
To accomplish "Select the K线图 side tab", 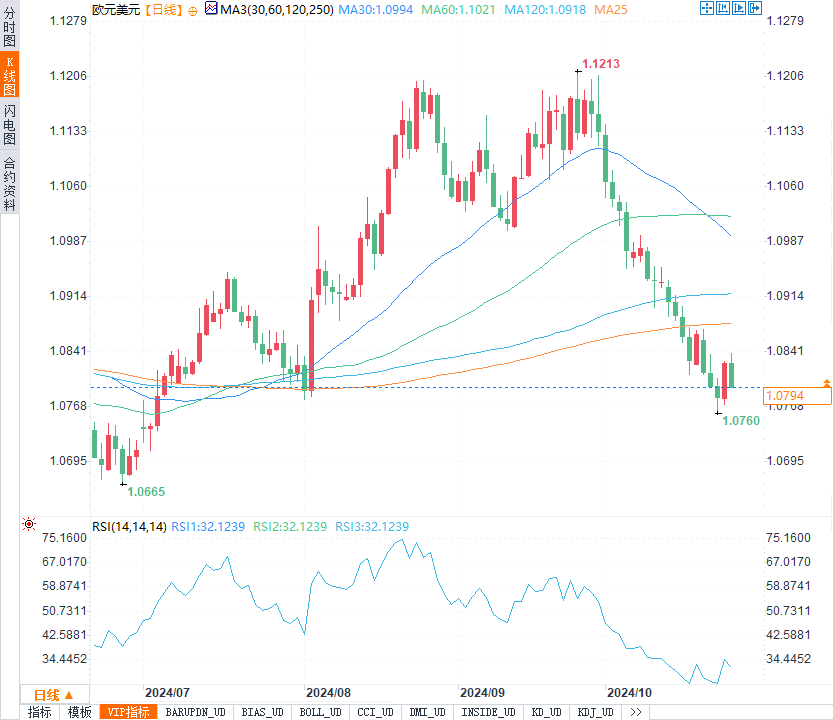I will (9, 77).
